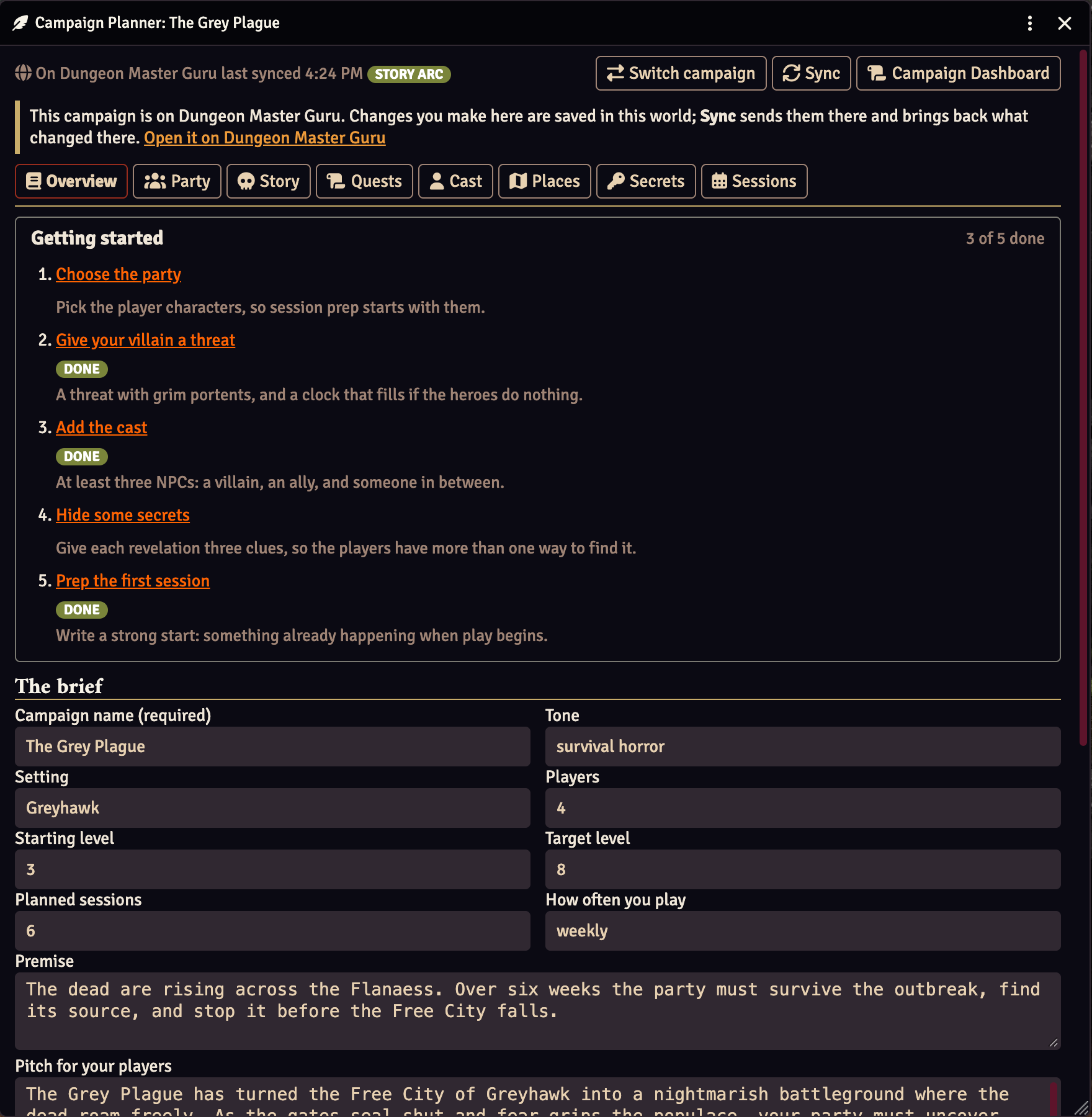Click the Switch campaign button
The image size is (1092, 1117).
[680, 73]
